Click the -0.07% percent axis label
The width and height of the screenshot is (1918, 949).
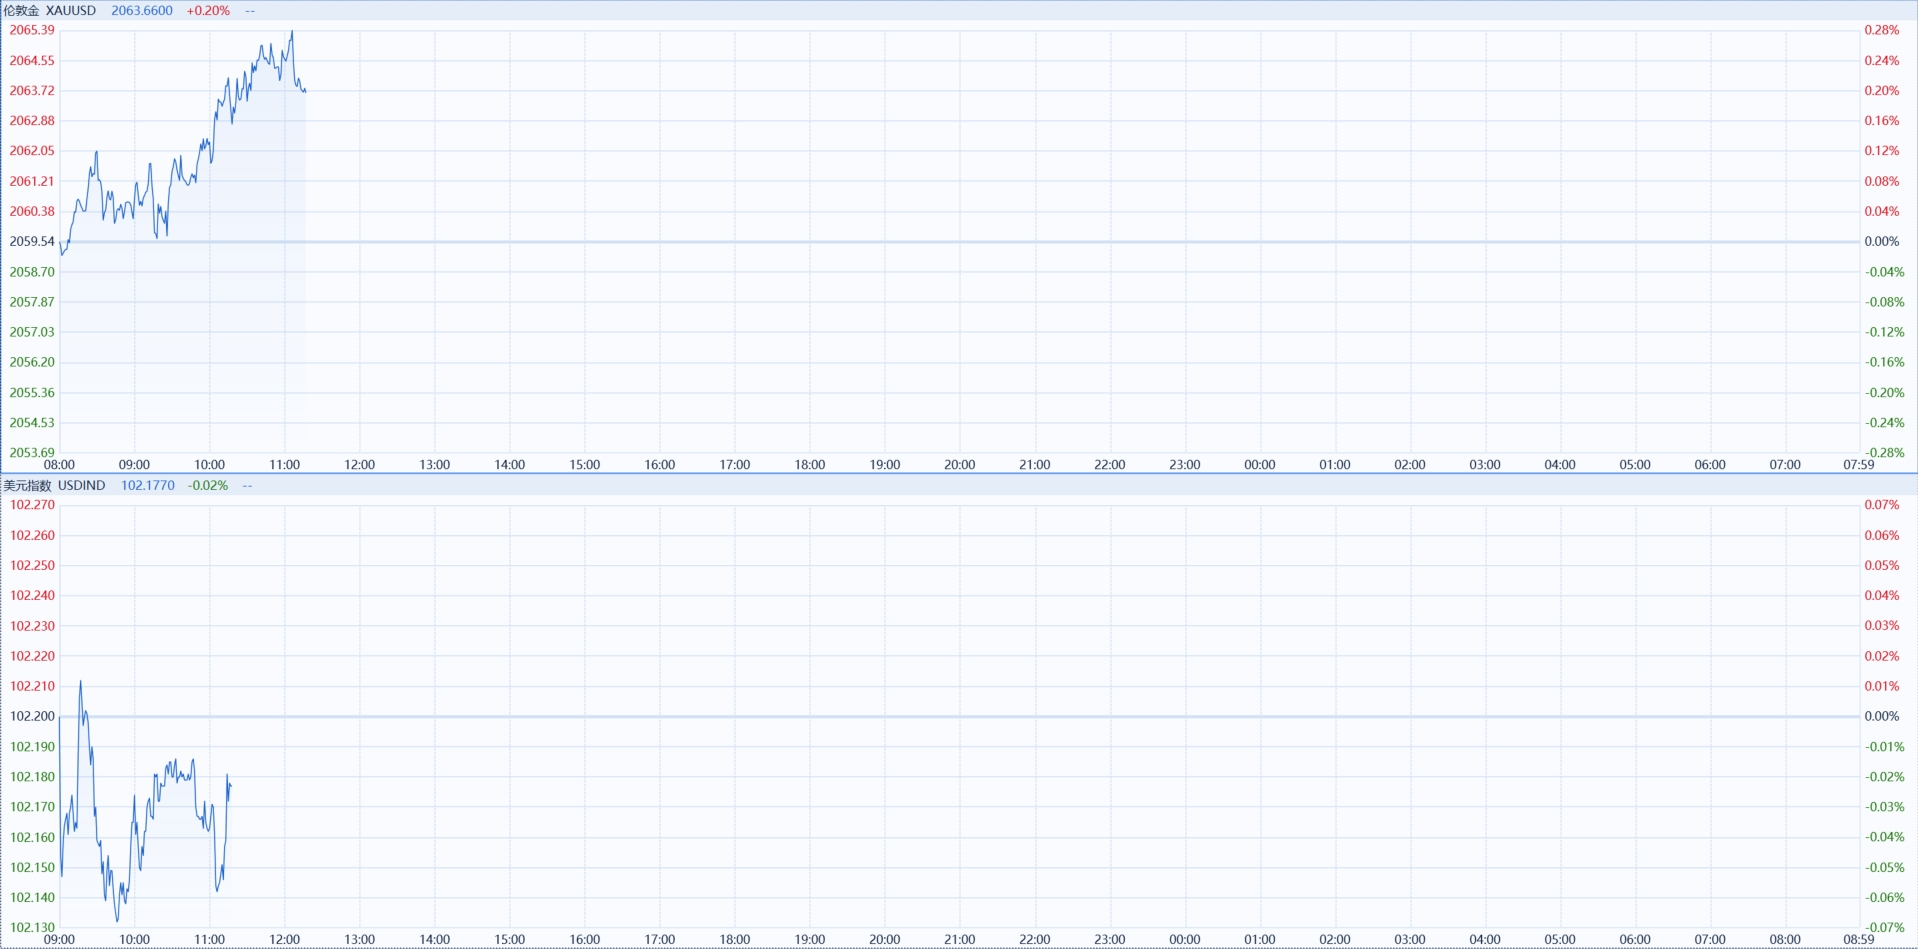(x=1884, y=928)
